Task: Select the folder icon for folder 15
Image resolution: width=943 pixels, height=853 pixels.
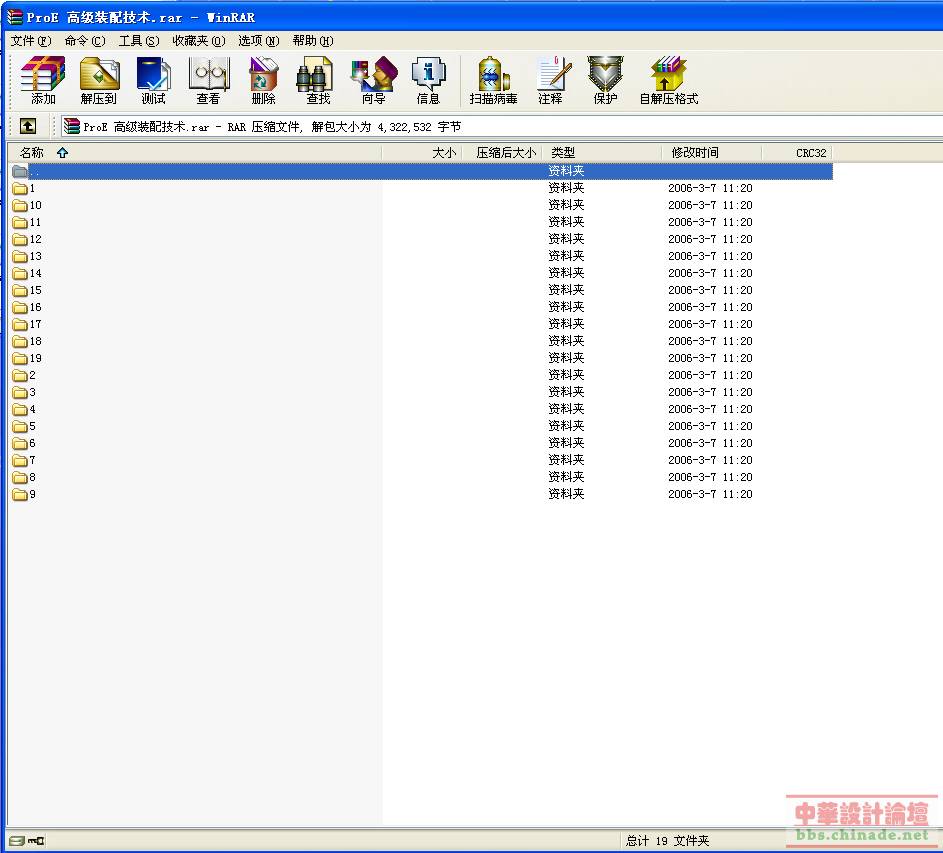Action: (x=20, y=291)
